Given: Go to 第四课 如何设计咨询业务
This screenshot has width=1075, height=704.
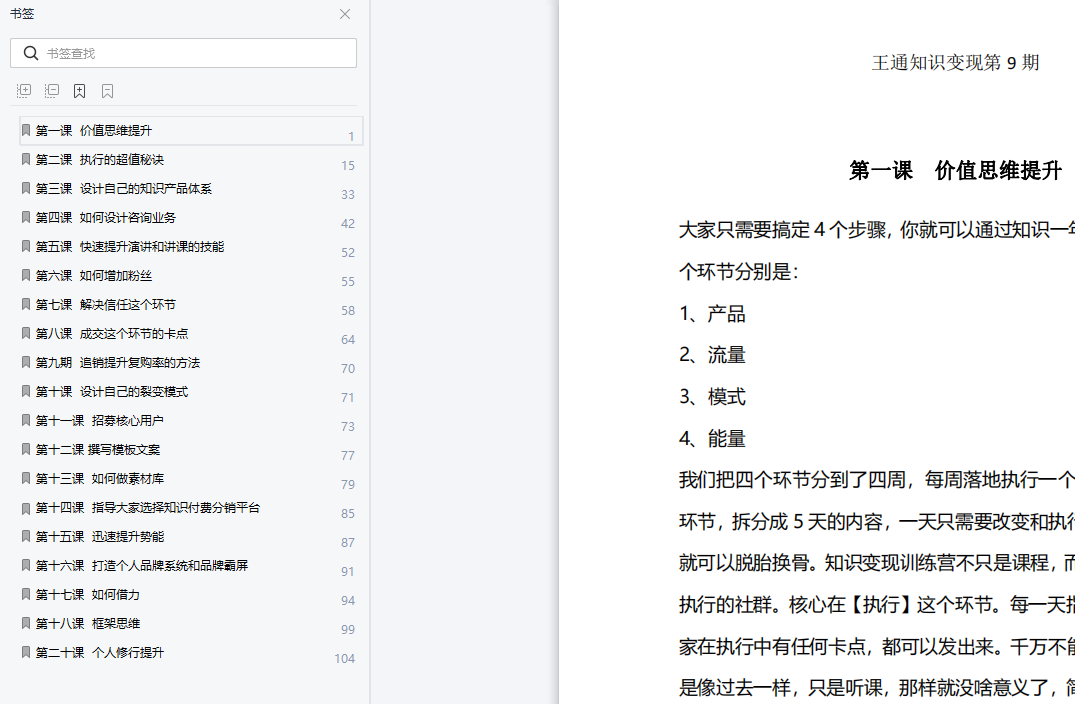Looking at the screenshot, I should pos(105,217).
